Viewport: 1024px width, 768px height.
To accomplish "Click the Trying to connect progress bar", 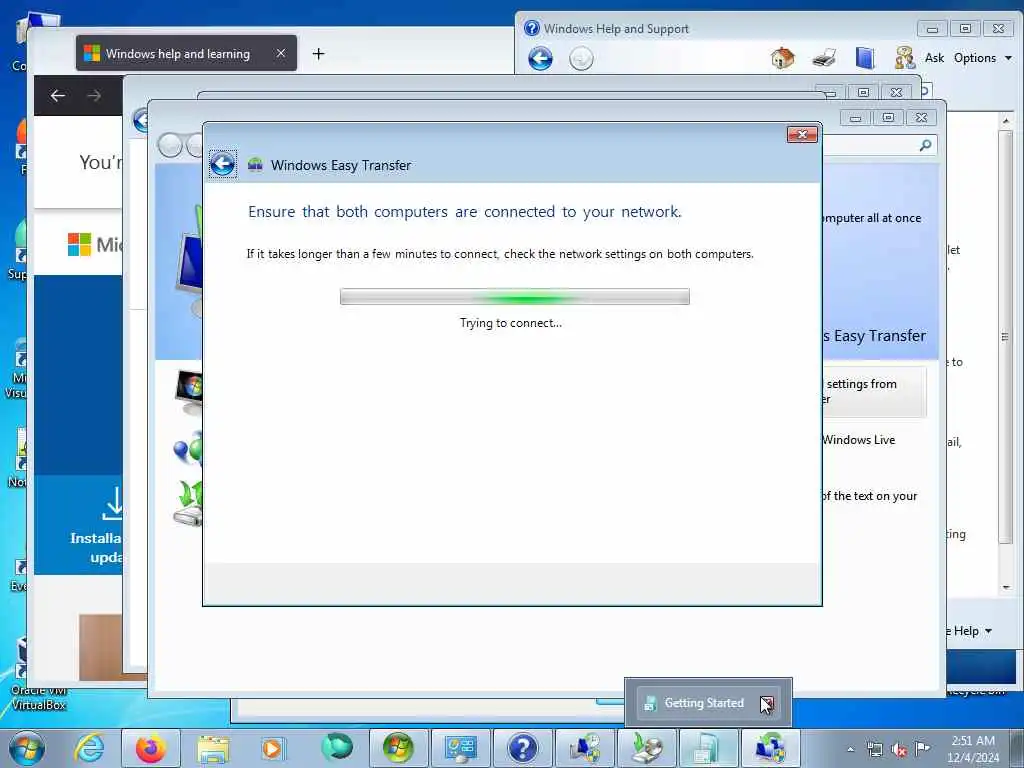I will click(515, 296).
